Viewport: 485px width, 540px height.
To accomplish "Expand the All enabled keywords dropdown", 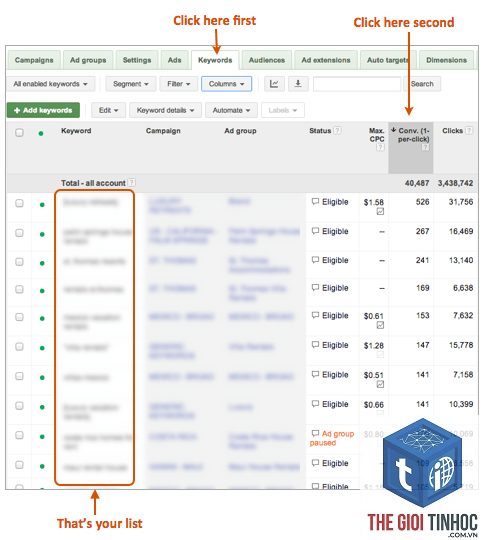I will [50, 84].
